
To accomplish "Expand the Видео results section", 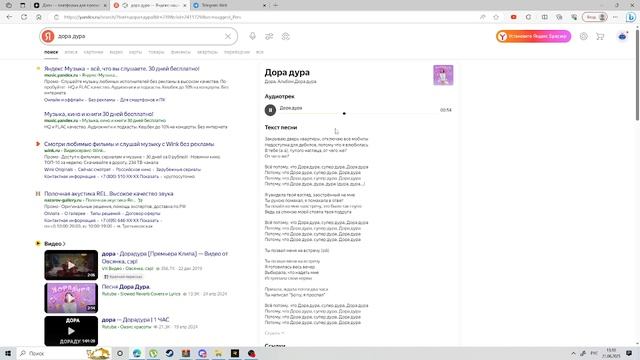I will [55, 244].
